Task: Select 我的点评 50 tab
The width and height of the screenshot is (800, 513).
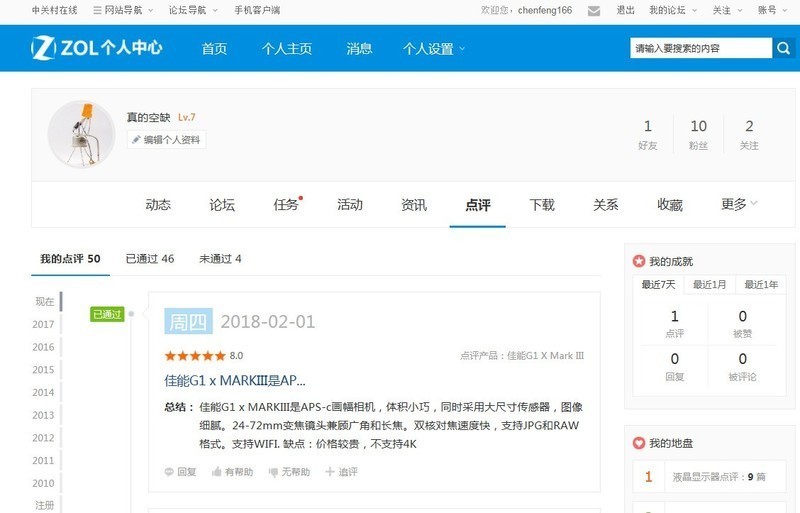Action: coord(70,259)
